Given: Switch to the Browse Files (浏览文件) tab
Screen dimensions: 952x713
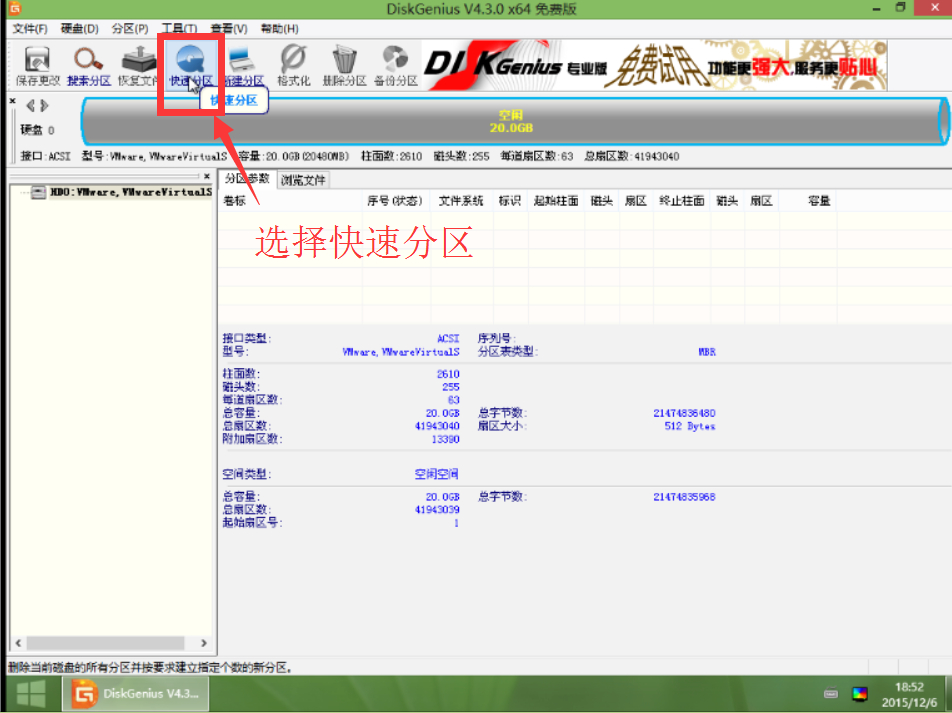Looking at the screenshot, I should pyautogui.click(x=303, y=180).
